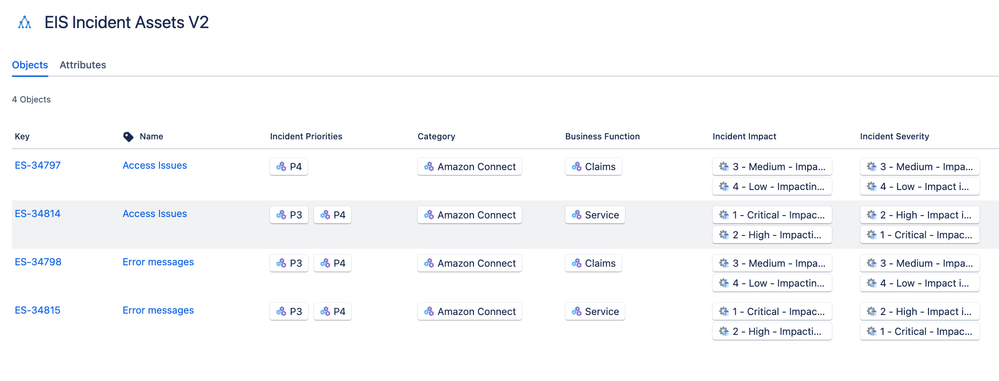999x381 pixels.
Task: Select the Objects tab
Action: (30, 65)
